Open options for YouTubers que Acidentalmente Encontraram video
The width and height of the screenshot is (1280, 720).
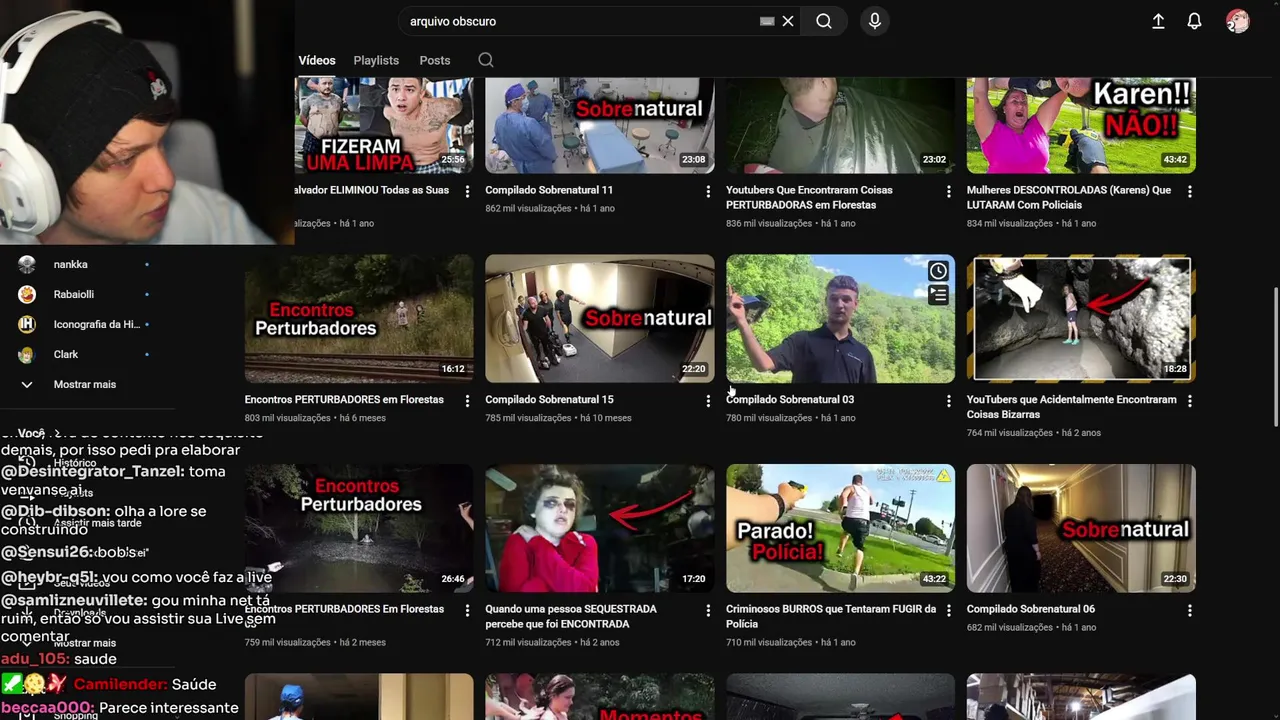[x=1189, y=401]
